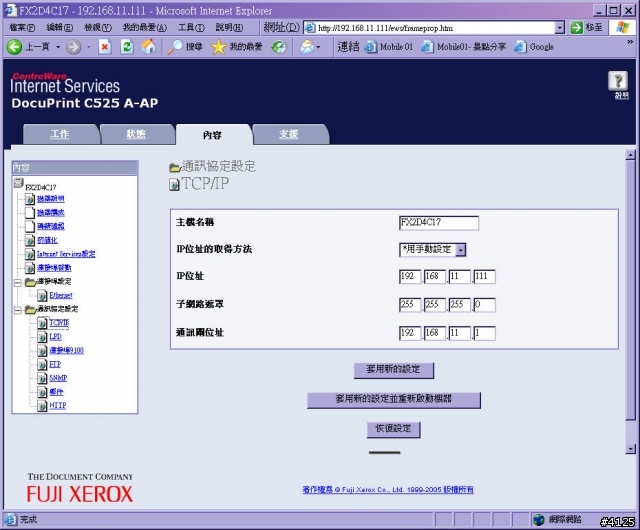Click the page scrollbar down arrow
The height and width of the screenshot is (530, 640).
pyautogui.click(x=631, y=449)
